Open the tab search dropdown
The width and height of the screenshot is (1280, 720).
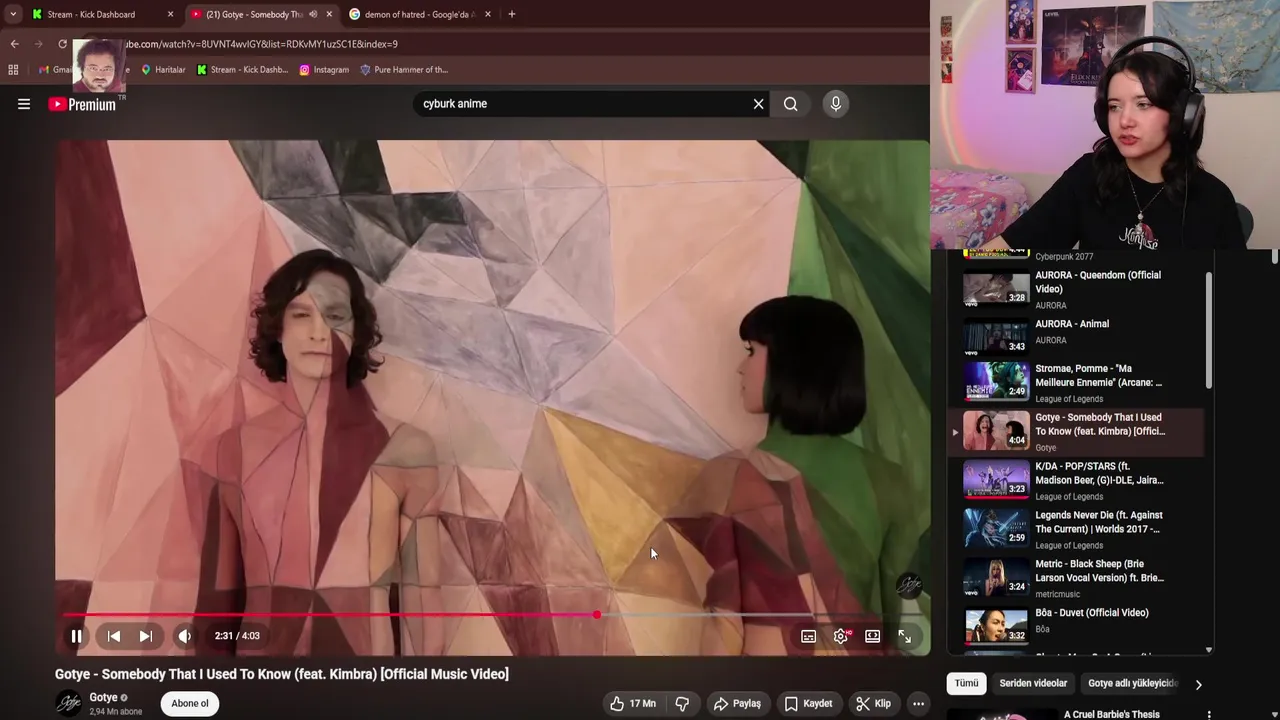point(12,14)
